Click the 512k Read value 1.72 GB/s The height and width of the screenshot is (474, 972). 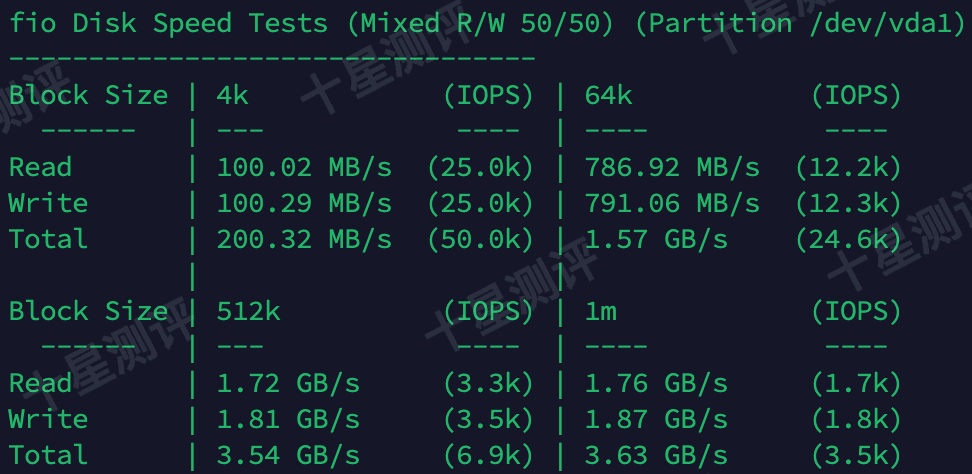click(x=288, y=383)
